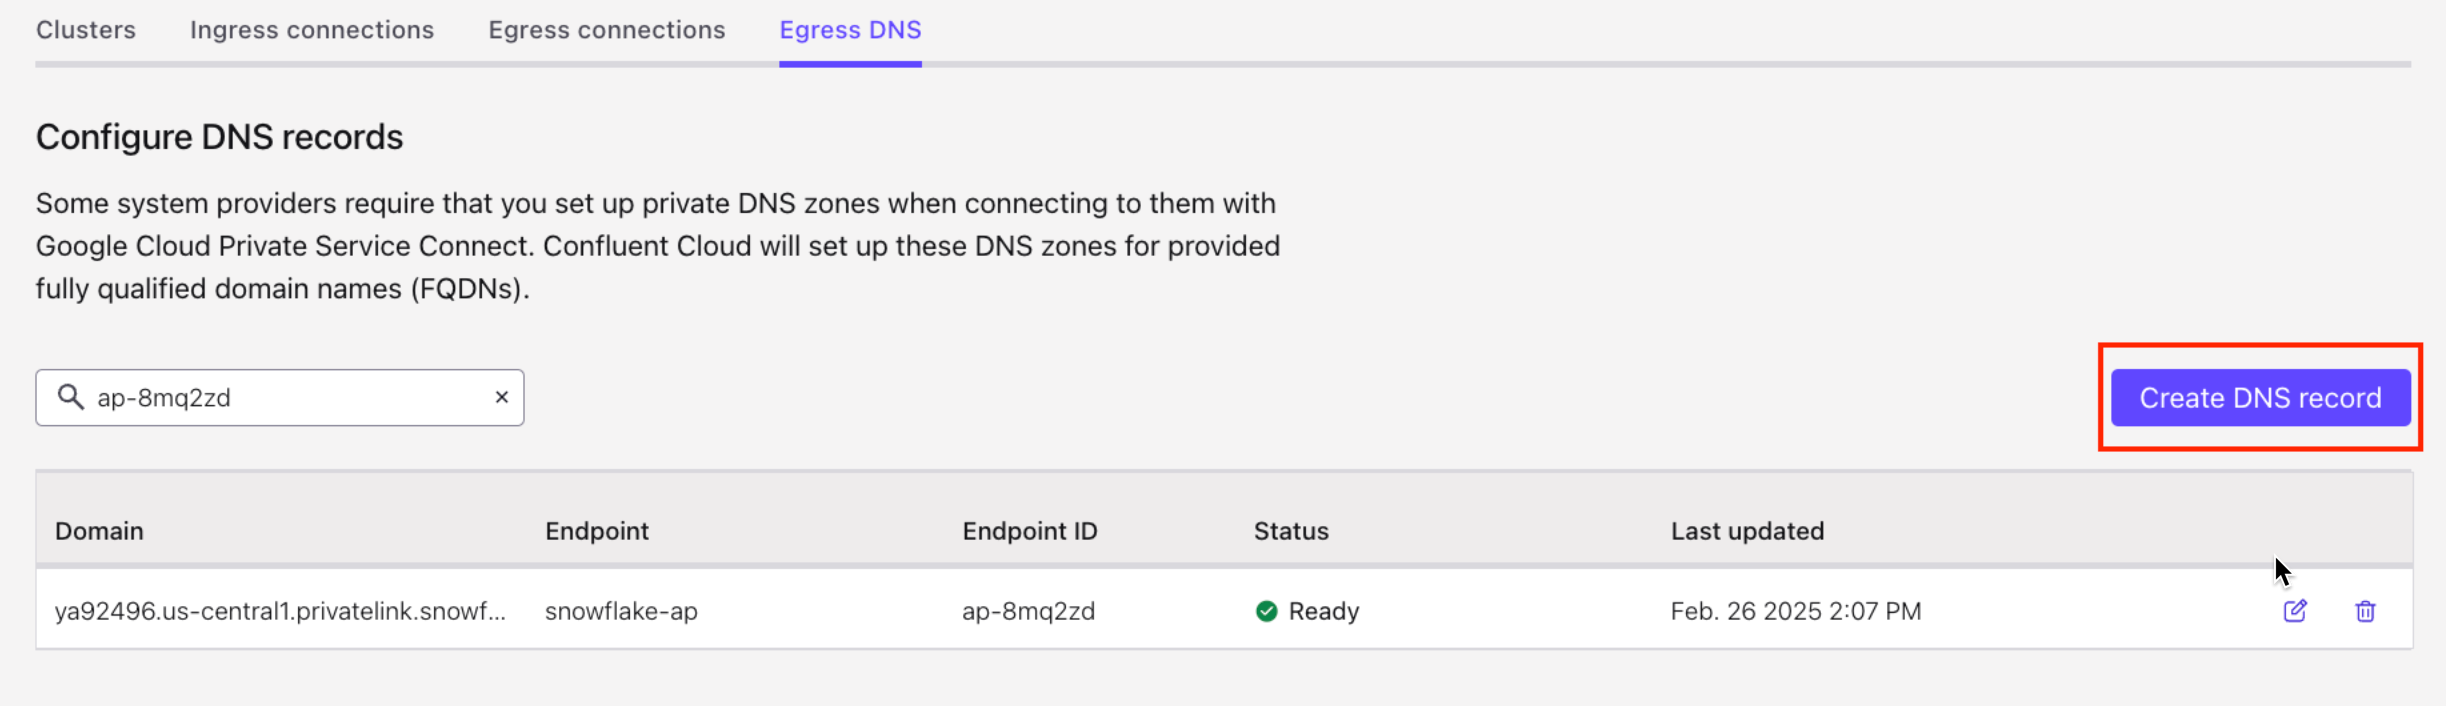Select the Egress connections tab
2446x706 pixels.
pyautogui.click(x=606, y=30)
